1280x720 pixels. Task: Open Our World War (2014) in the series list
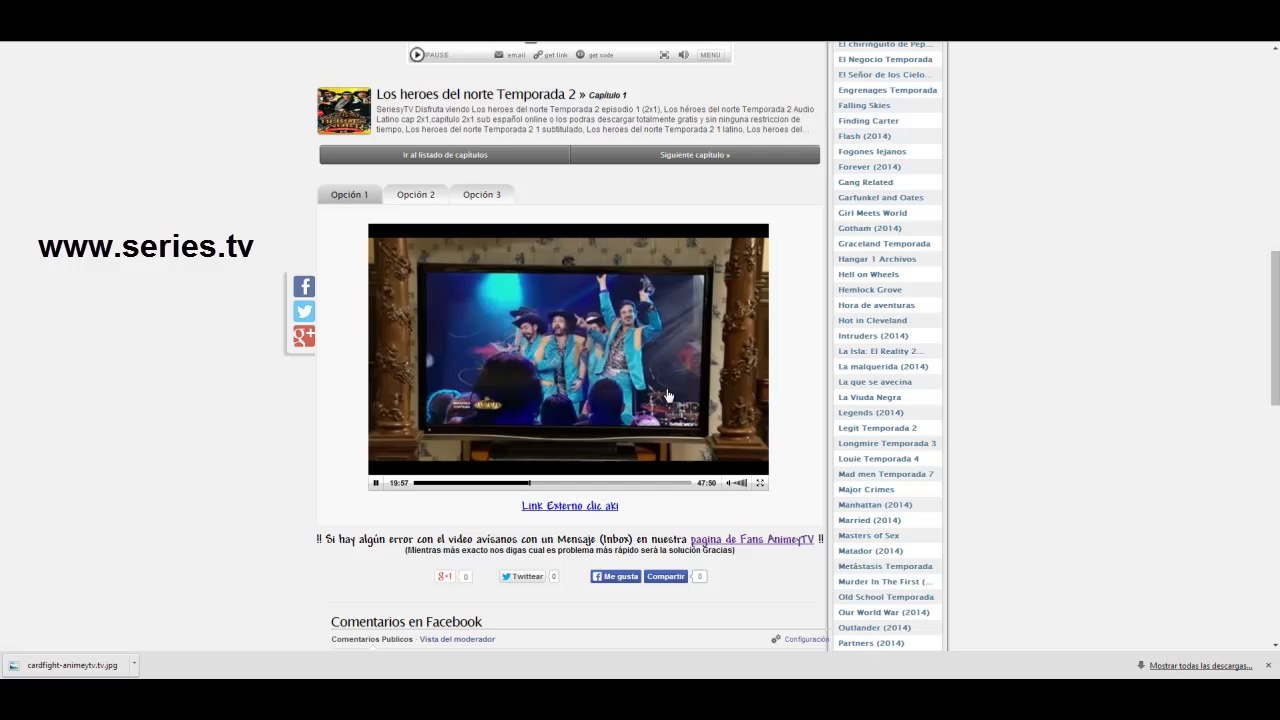click(883, 613)
